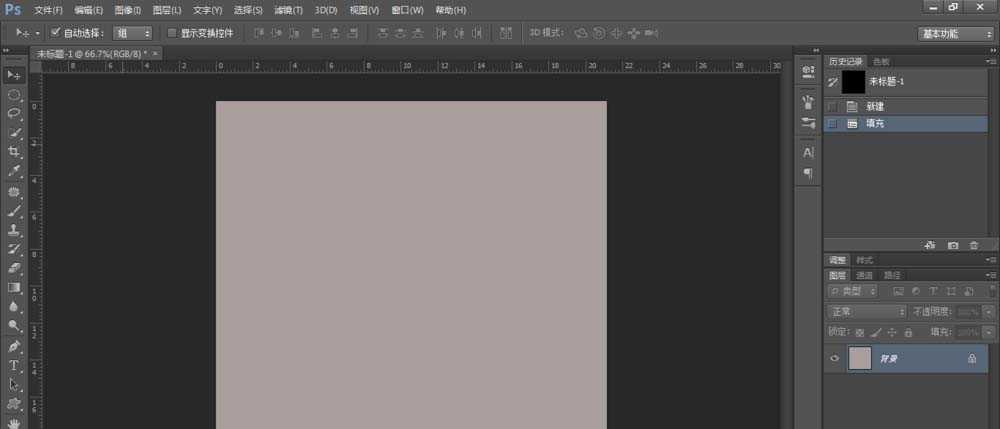Click the 新建 history state
The image size is (1000, 429).
tap(874, 106)
